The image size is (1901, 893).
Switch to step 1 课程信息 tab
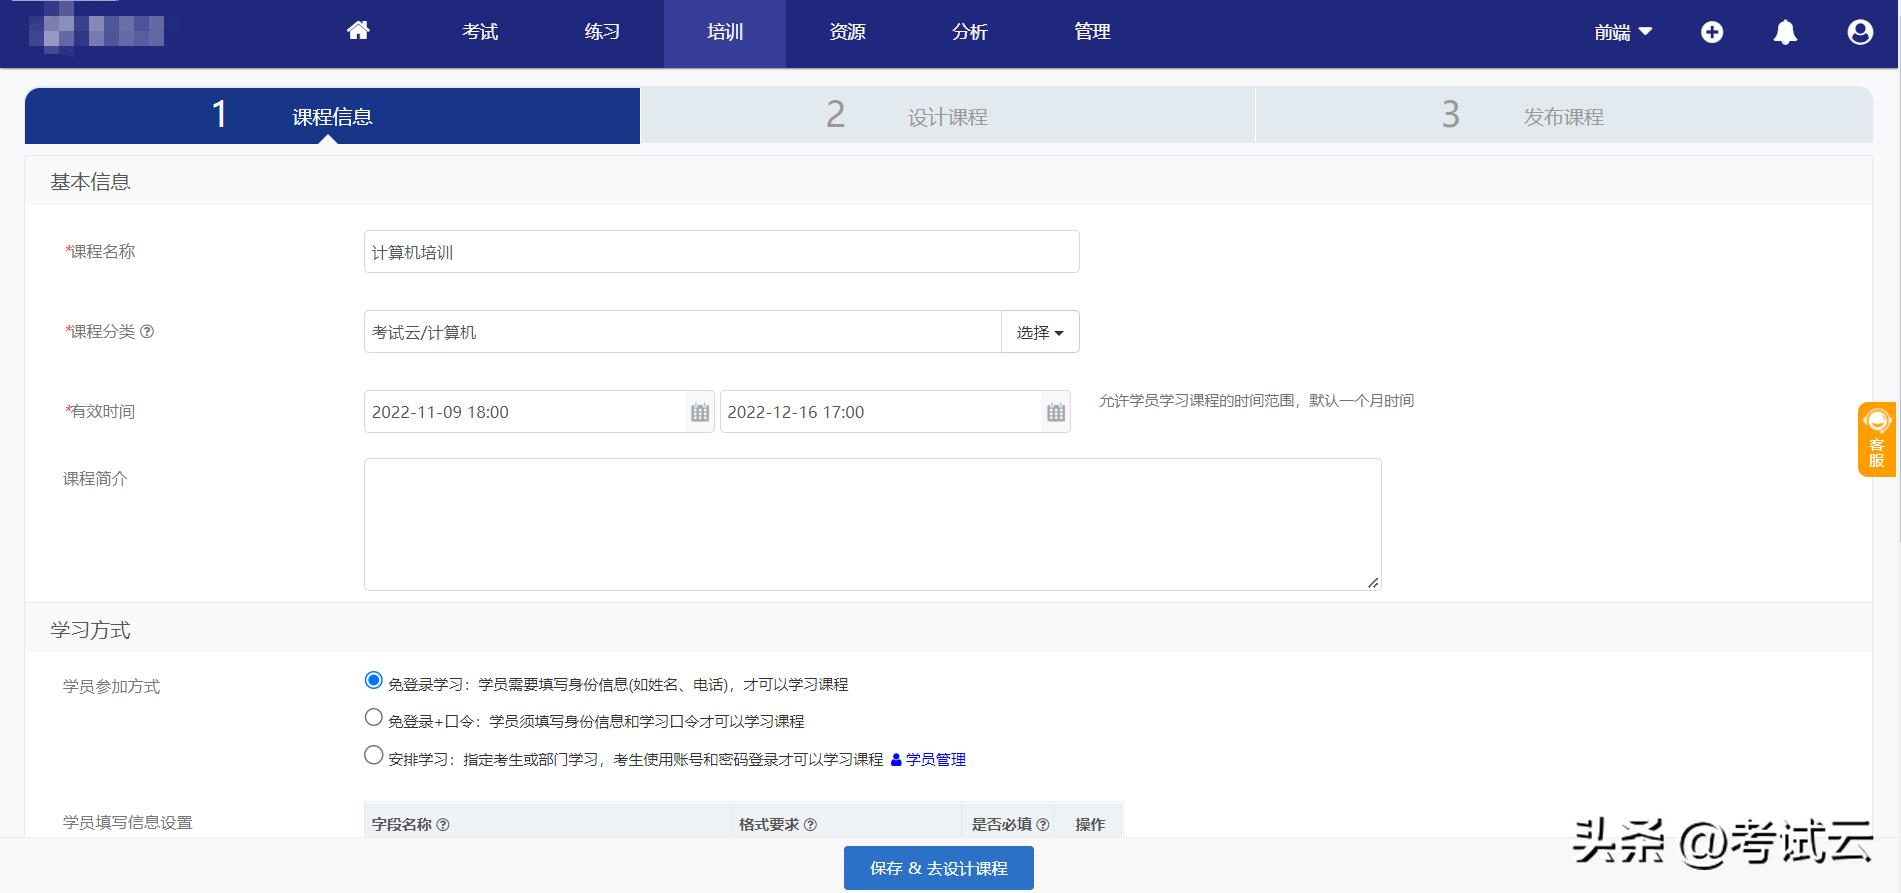tap(332, 116)
